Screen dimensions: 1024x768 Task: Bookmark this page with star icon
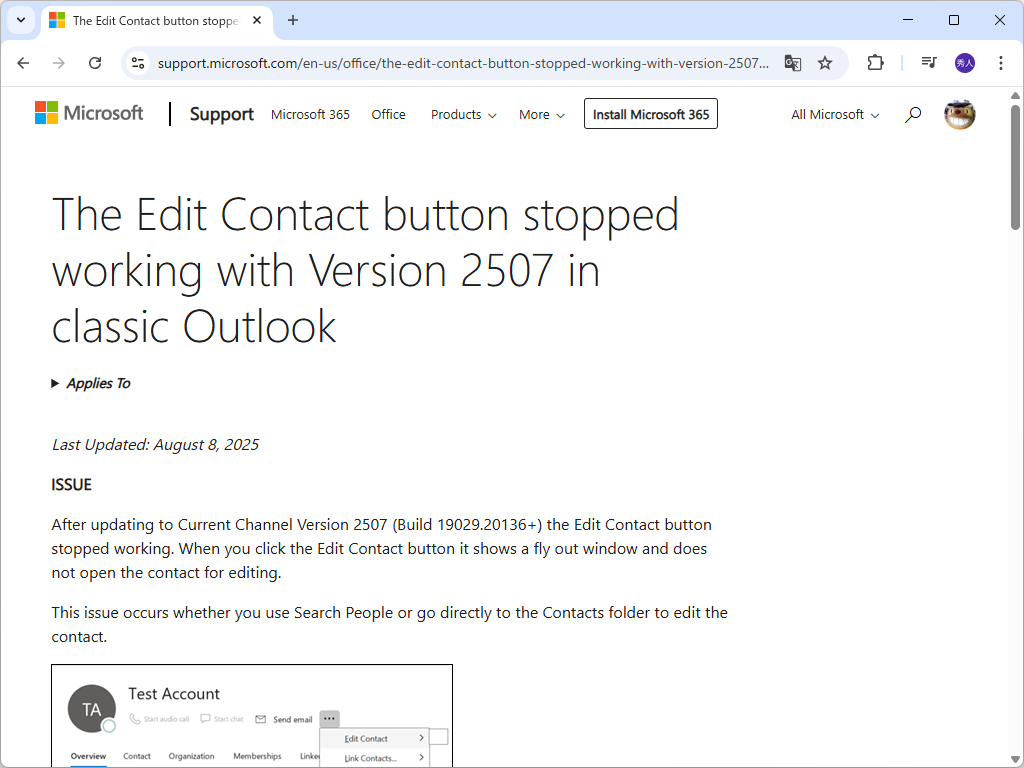click(x=825, y=63)
